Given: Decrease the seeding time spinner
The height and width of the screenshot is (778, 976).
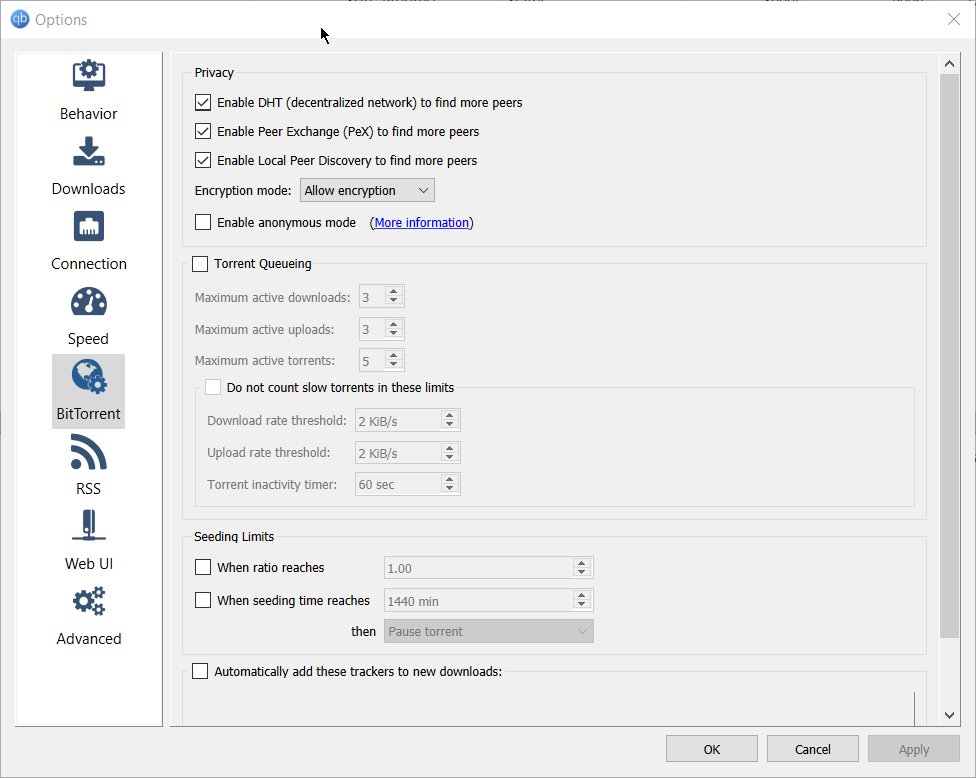Looking at the screenshot, I should (x=581, y=604).
